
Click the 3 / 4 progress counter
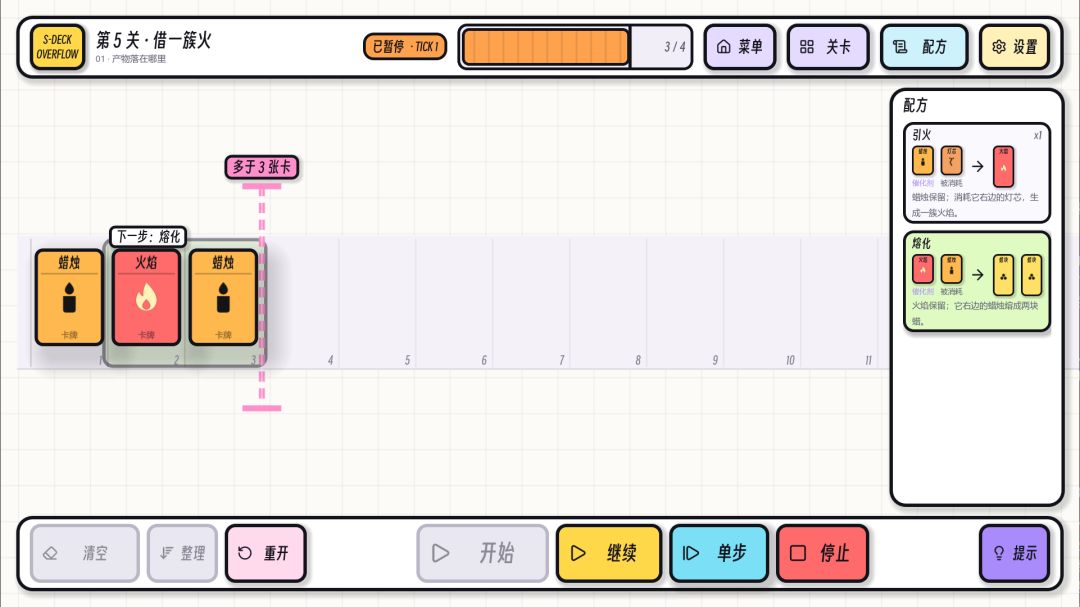(674, 47)
